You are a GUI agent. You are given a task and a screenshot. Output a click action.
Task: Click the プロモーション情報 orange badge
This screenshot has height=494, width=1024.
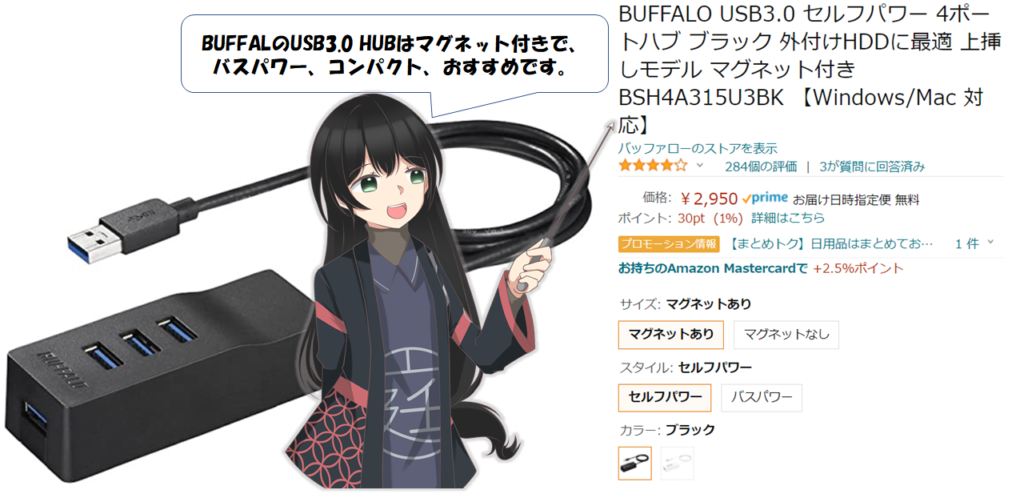669,244
